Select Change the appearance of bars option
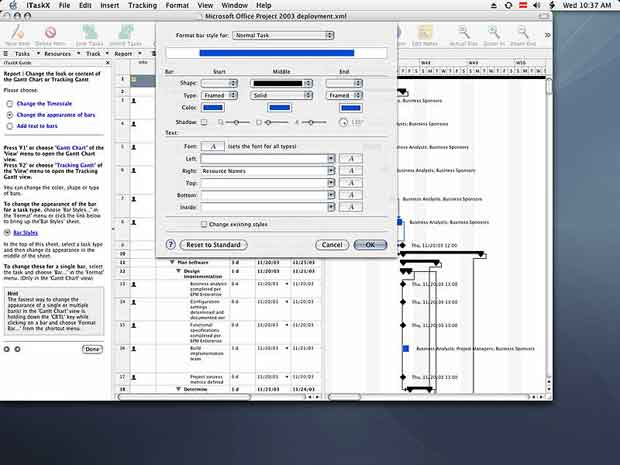Viewport: 620px width, 465px height. (9, 115)
